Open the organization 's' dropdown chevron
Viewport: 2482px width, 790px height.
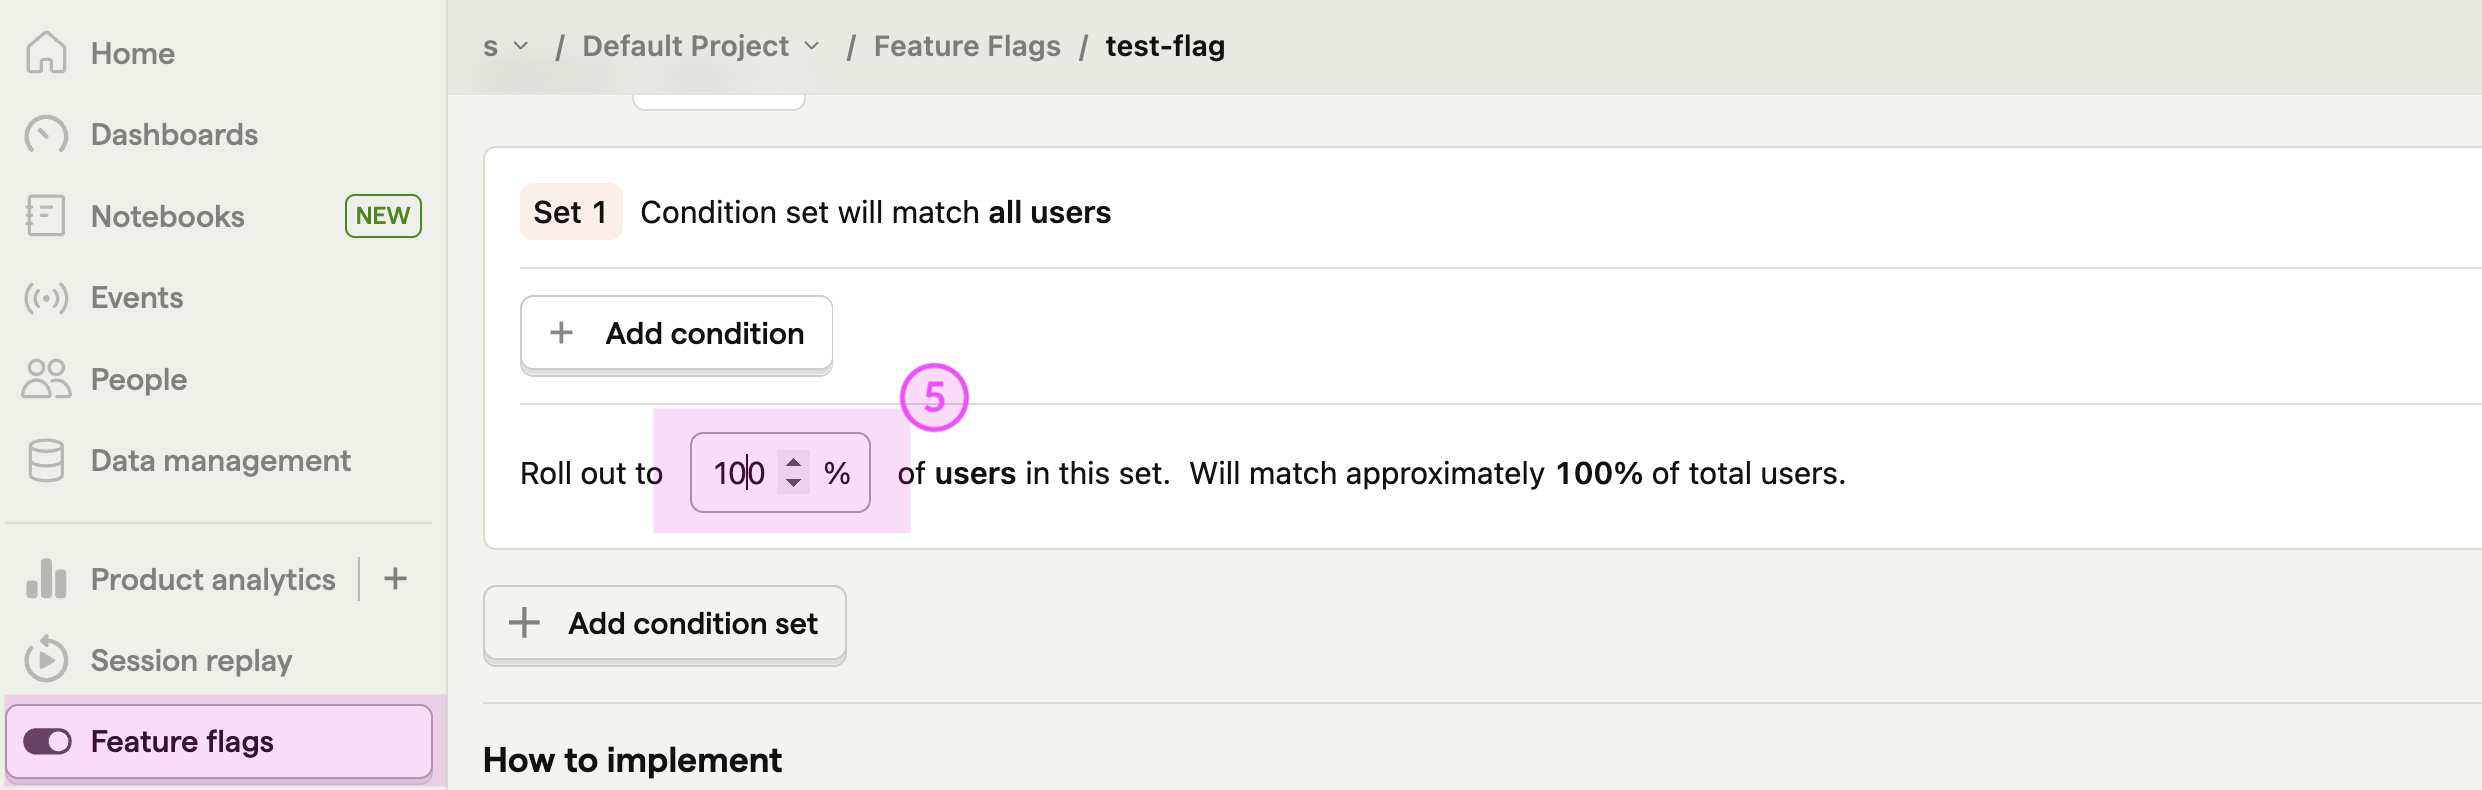[520, 46]
